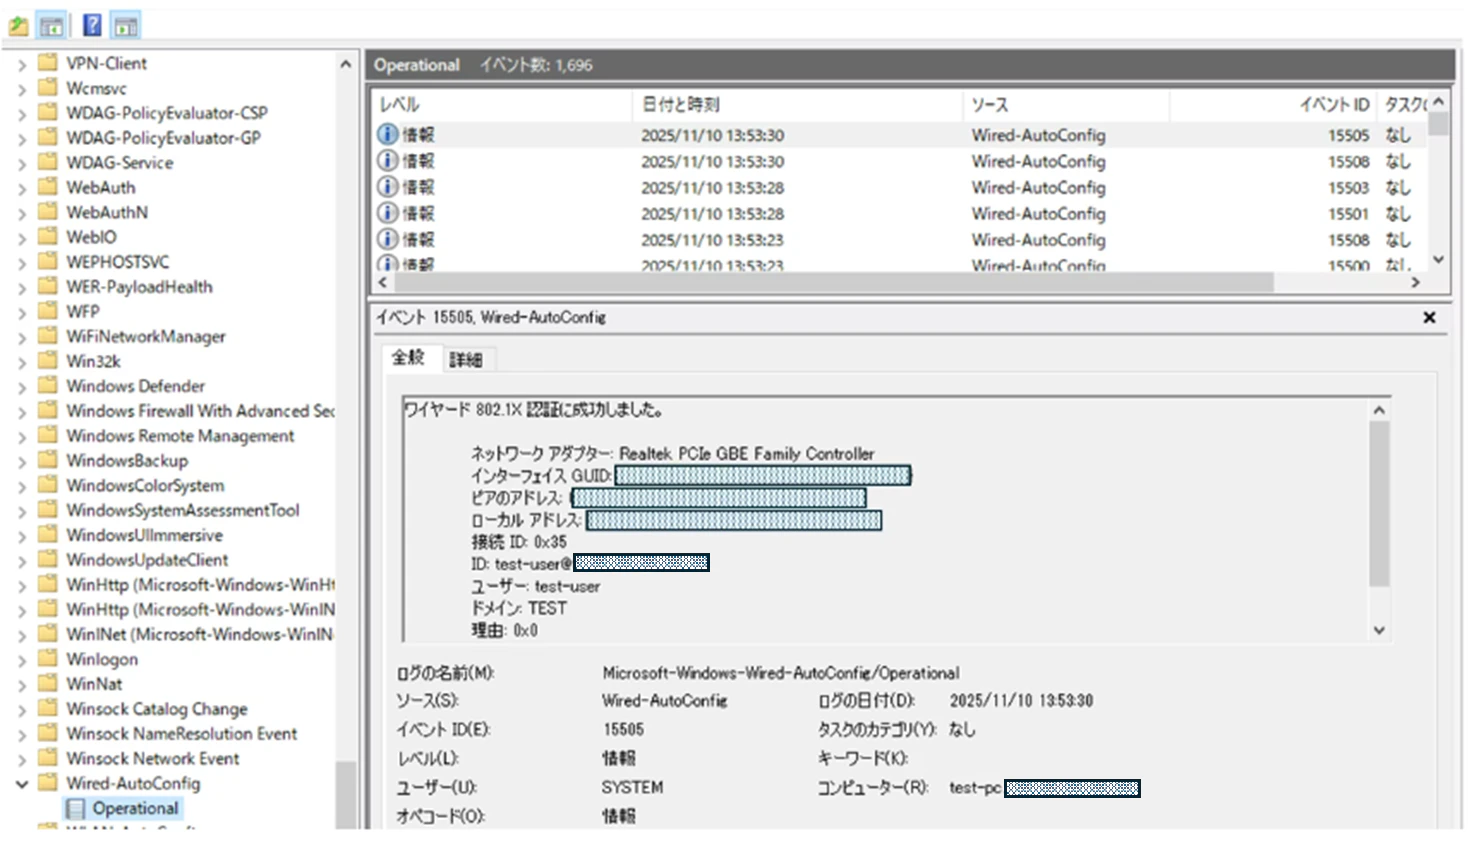1481x843 pixels.
Task: Click scroll-left arrow of event list
Action: tap(383, 283)
